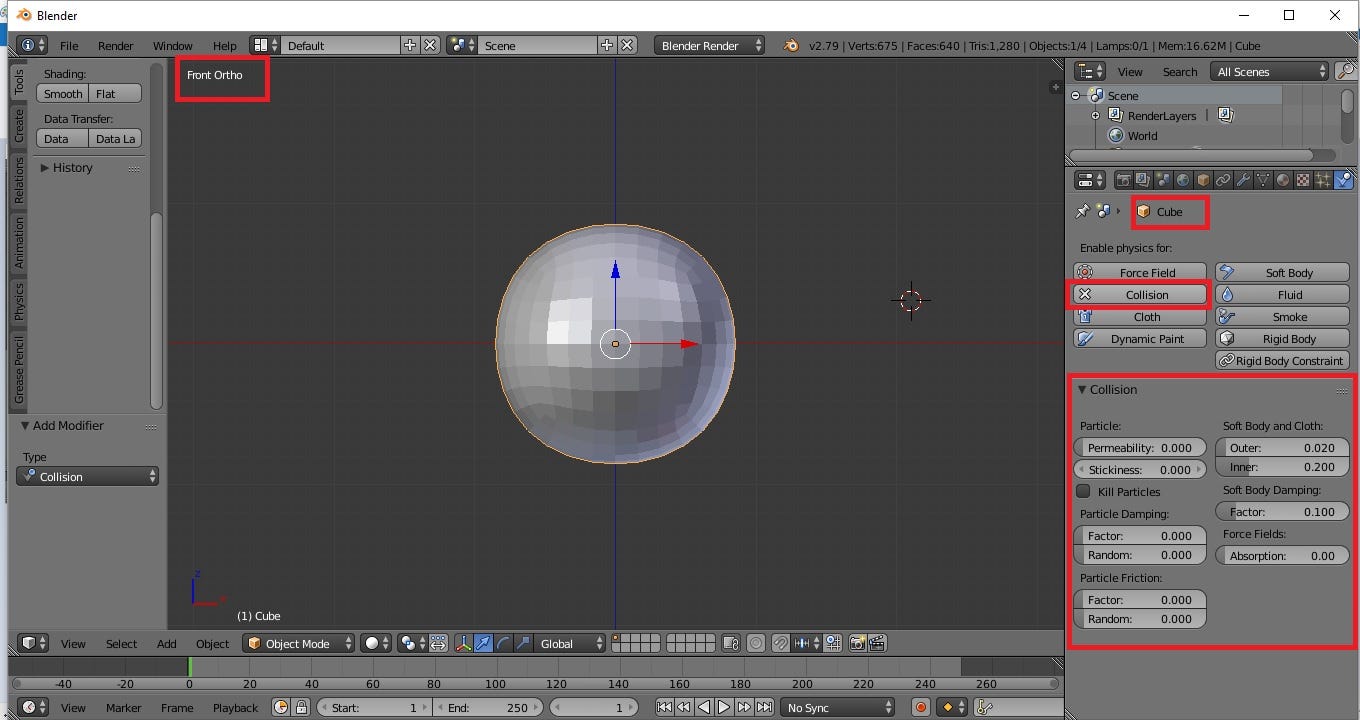Open the Render tab camera icon

pyautogui.click(x=1124, y=179)
